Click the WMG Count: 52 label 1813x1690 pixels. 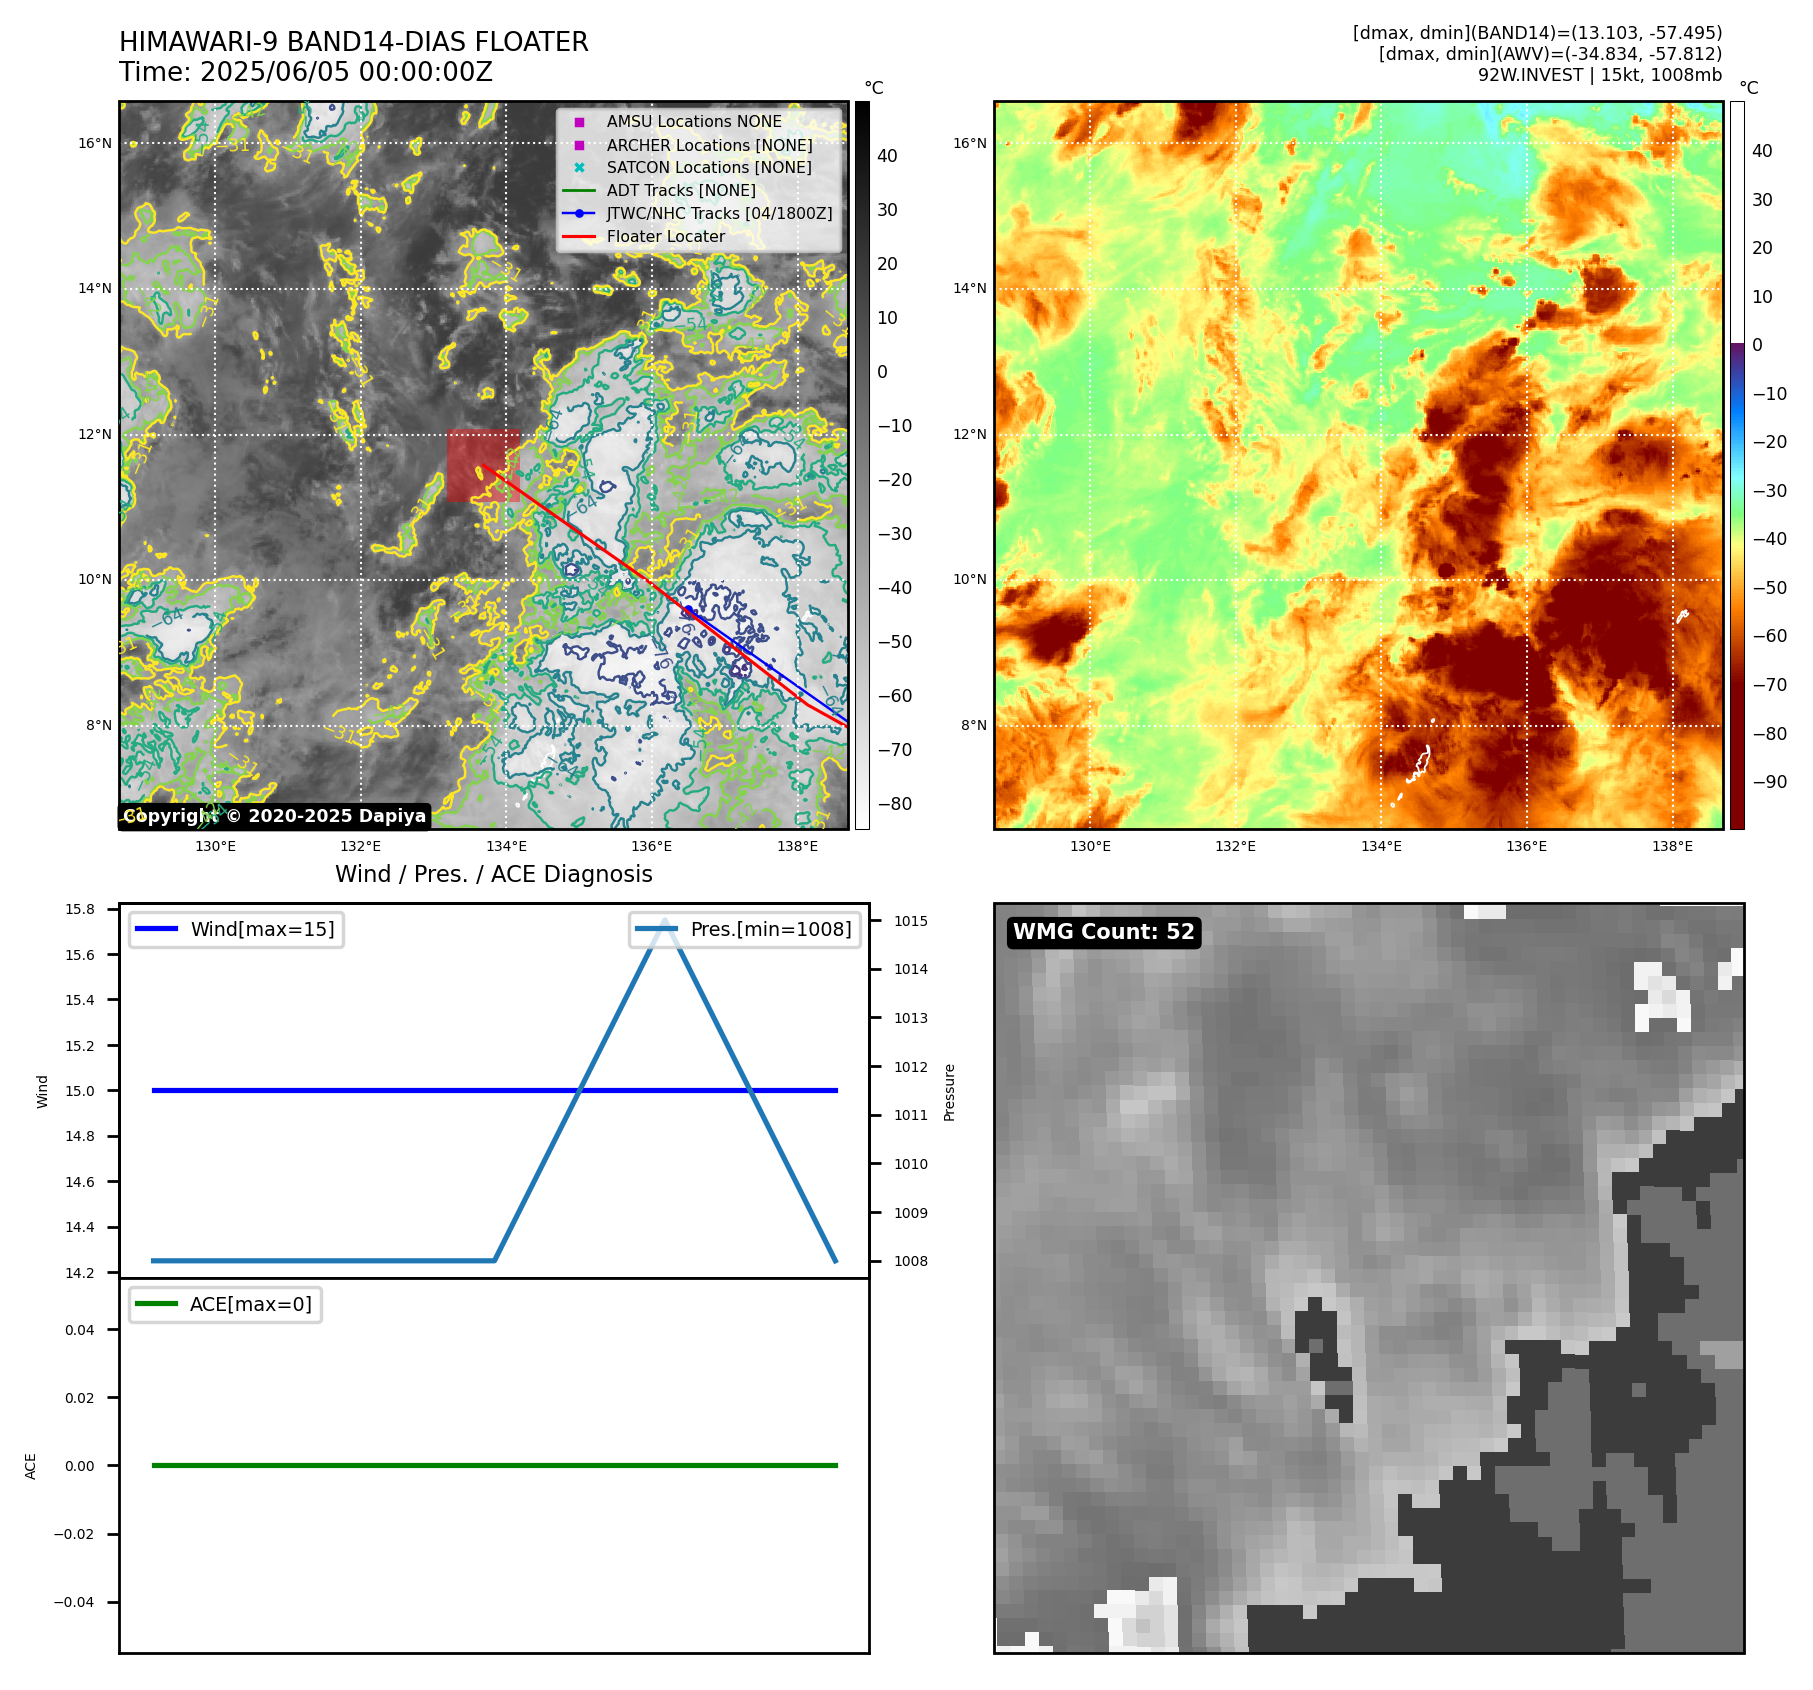point(1104,932)
